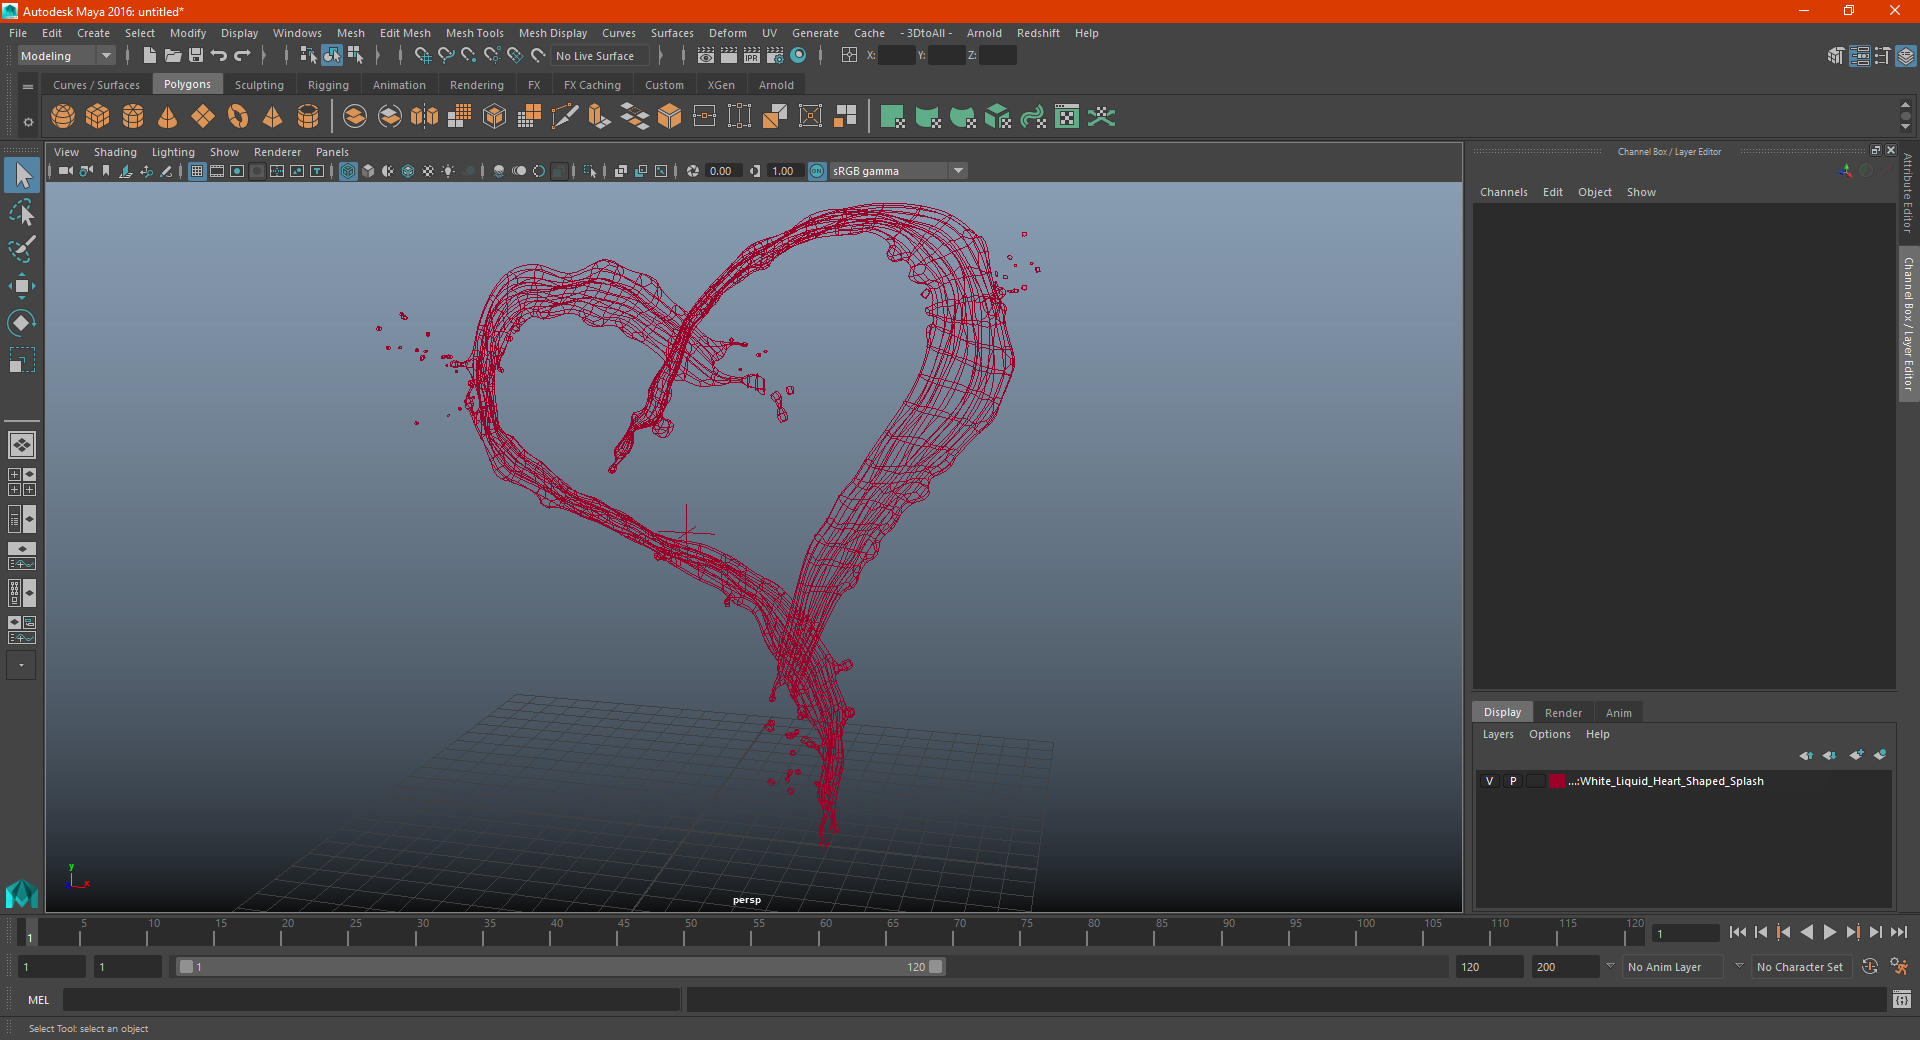Create a polygon cube from the shelf
The image size is (1920, 1040).
tap(98, 117)
